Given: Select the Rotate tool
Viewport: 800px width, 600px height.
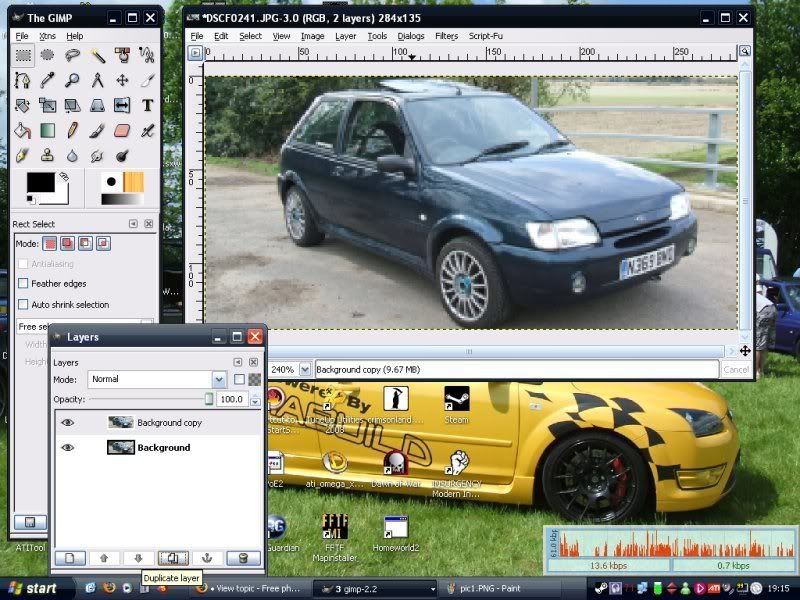Looking at the screenshot, I should 23,105.
